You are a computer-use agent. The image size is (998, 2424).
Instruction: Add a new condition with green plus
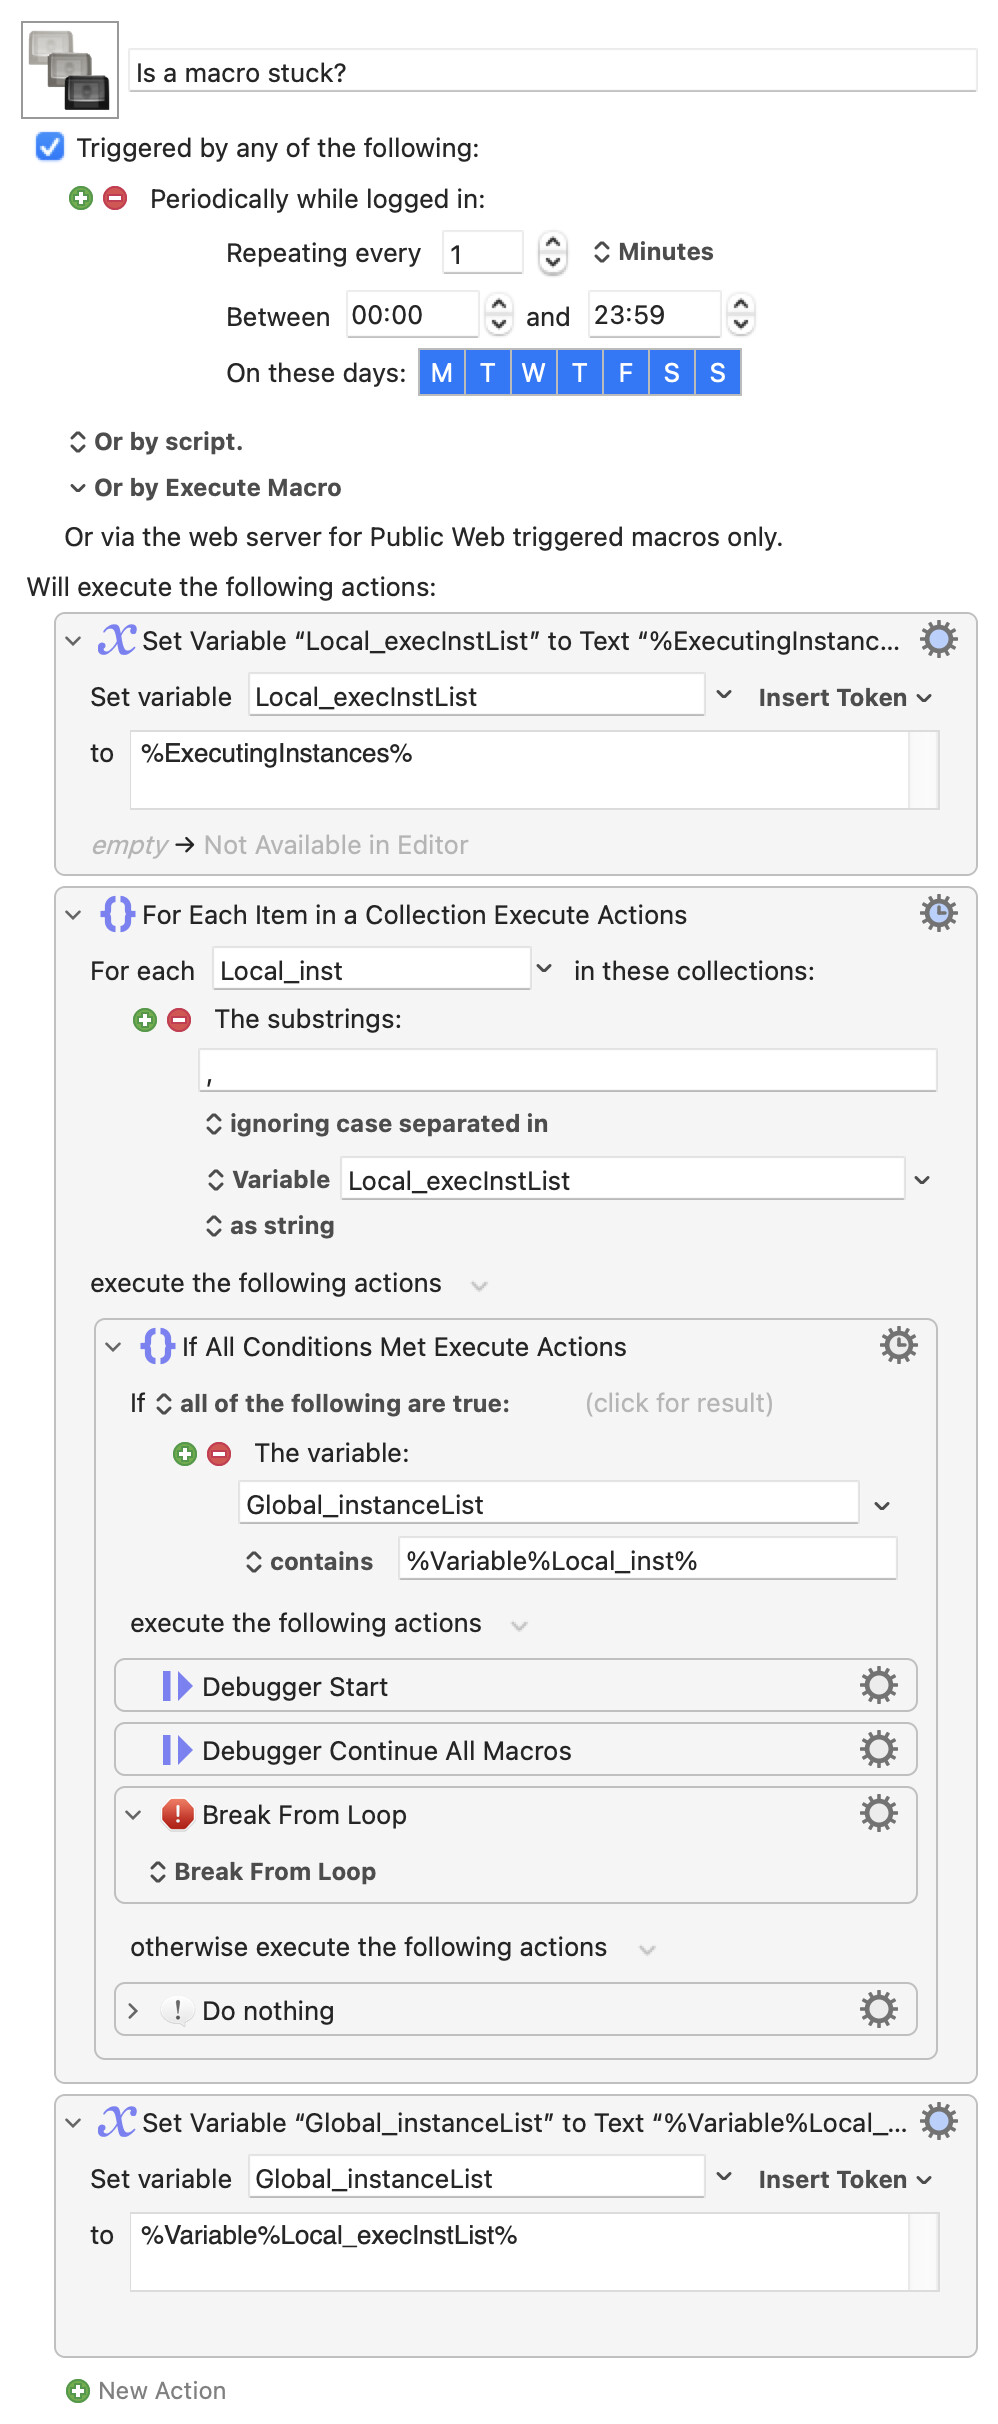pyautogui.click(x=185, y=1454)
